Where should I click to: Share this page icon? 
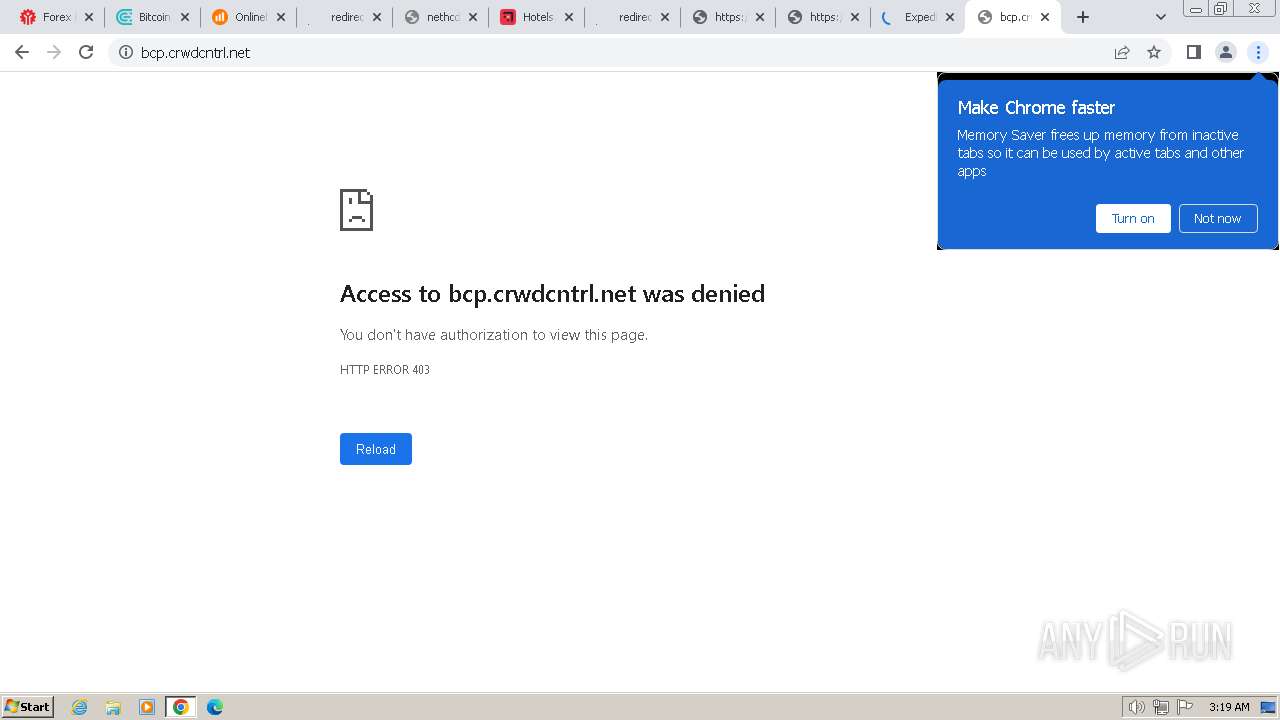[x=1122, y=52]
